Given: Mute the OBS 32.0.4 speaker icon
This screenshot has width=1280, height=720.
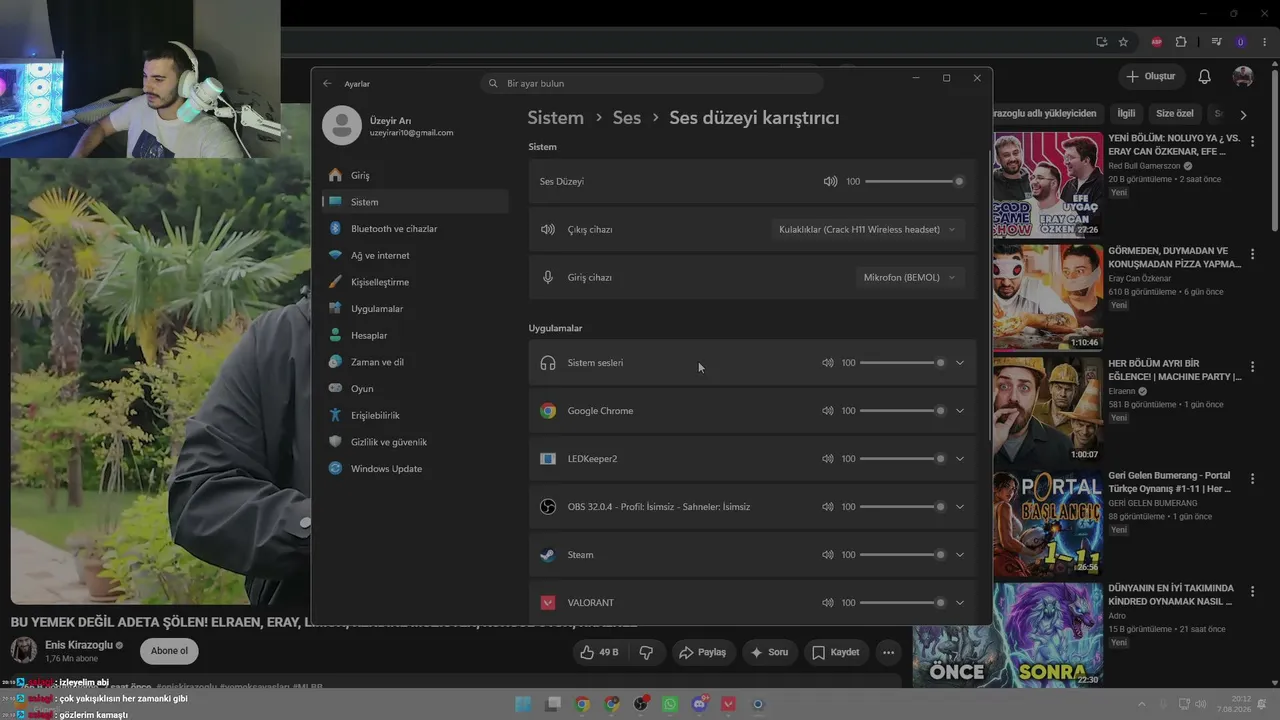Looking at the screenshot, I should 827,507.
